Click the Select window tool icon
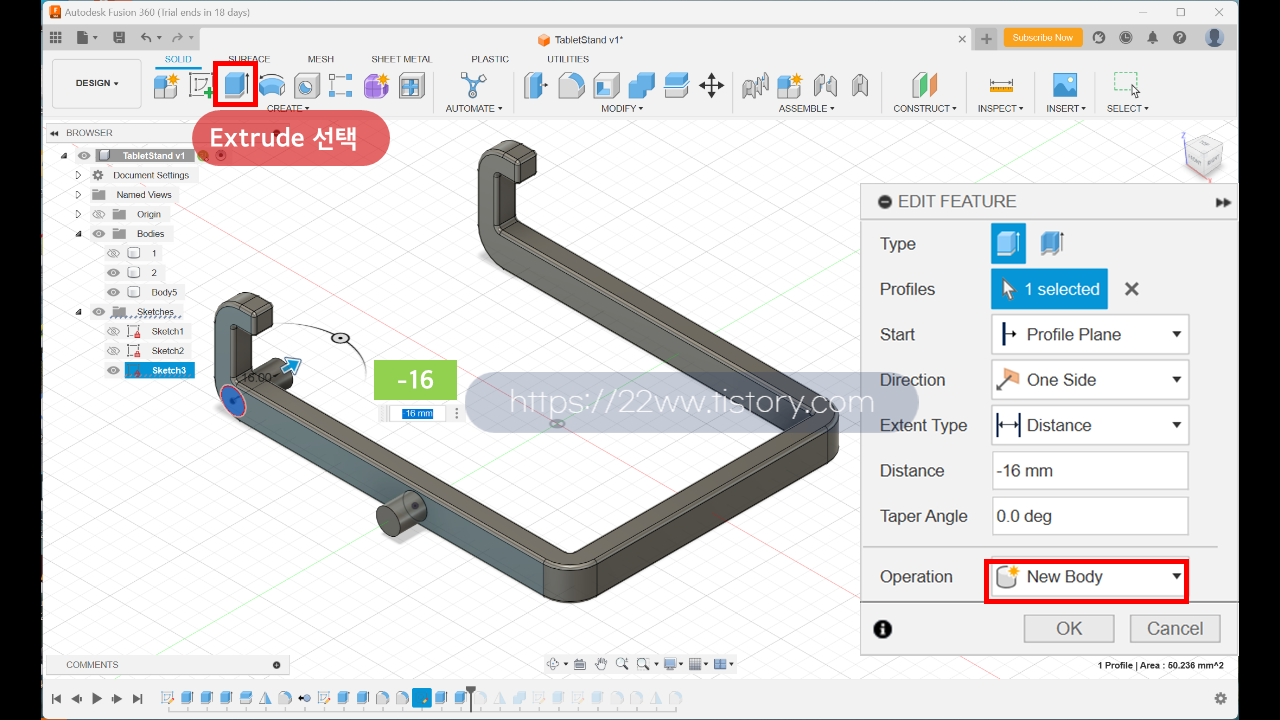This screenshot has height=720, width=1280. (1127, 85)
